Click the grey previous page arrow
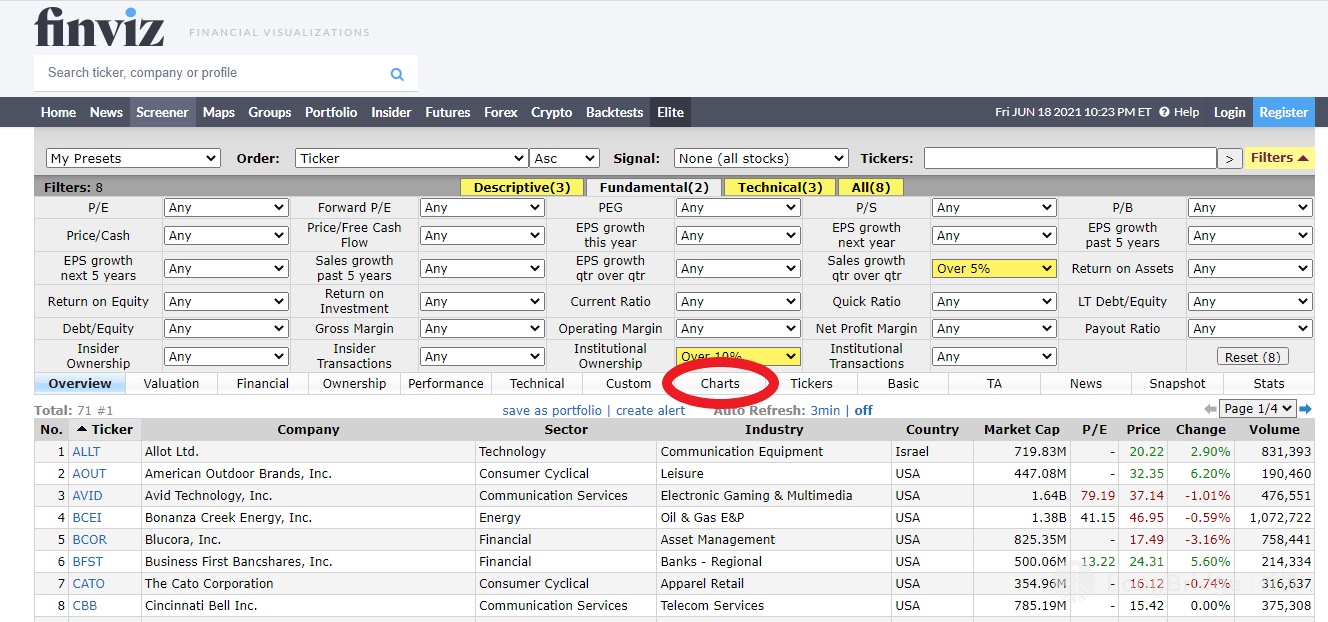 (x=1210, y=409)
